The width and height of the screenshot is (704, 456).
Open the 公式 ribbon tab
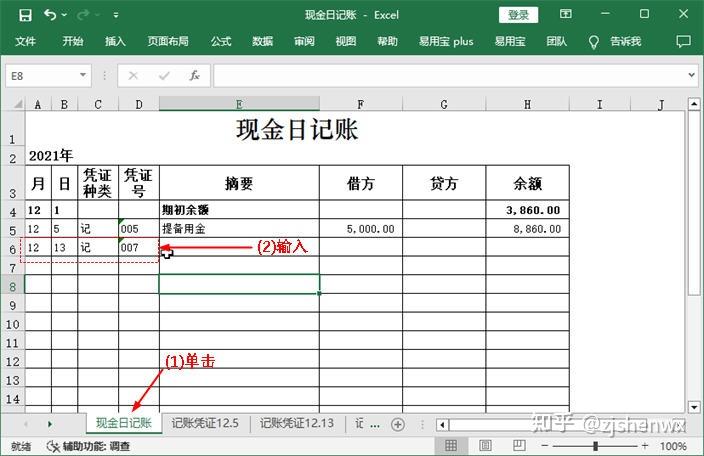click(x=221, y=42)
